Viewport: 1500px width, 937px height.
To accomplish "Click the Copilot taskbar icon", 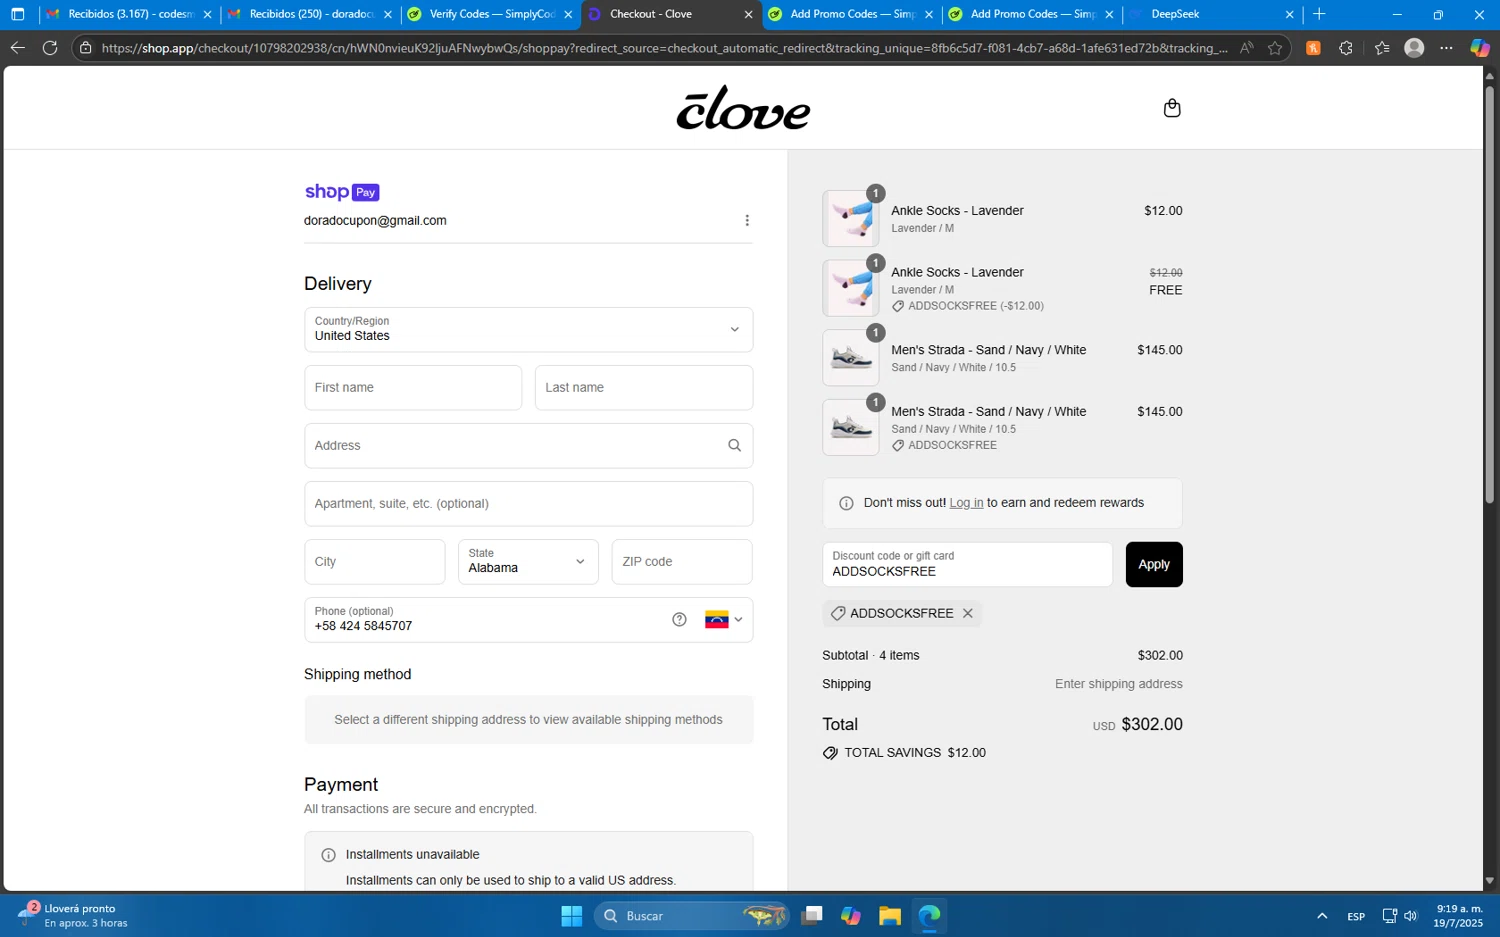I will click(x=851, y=916).
